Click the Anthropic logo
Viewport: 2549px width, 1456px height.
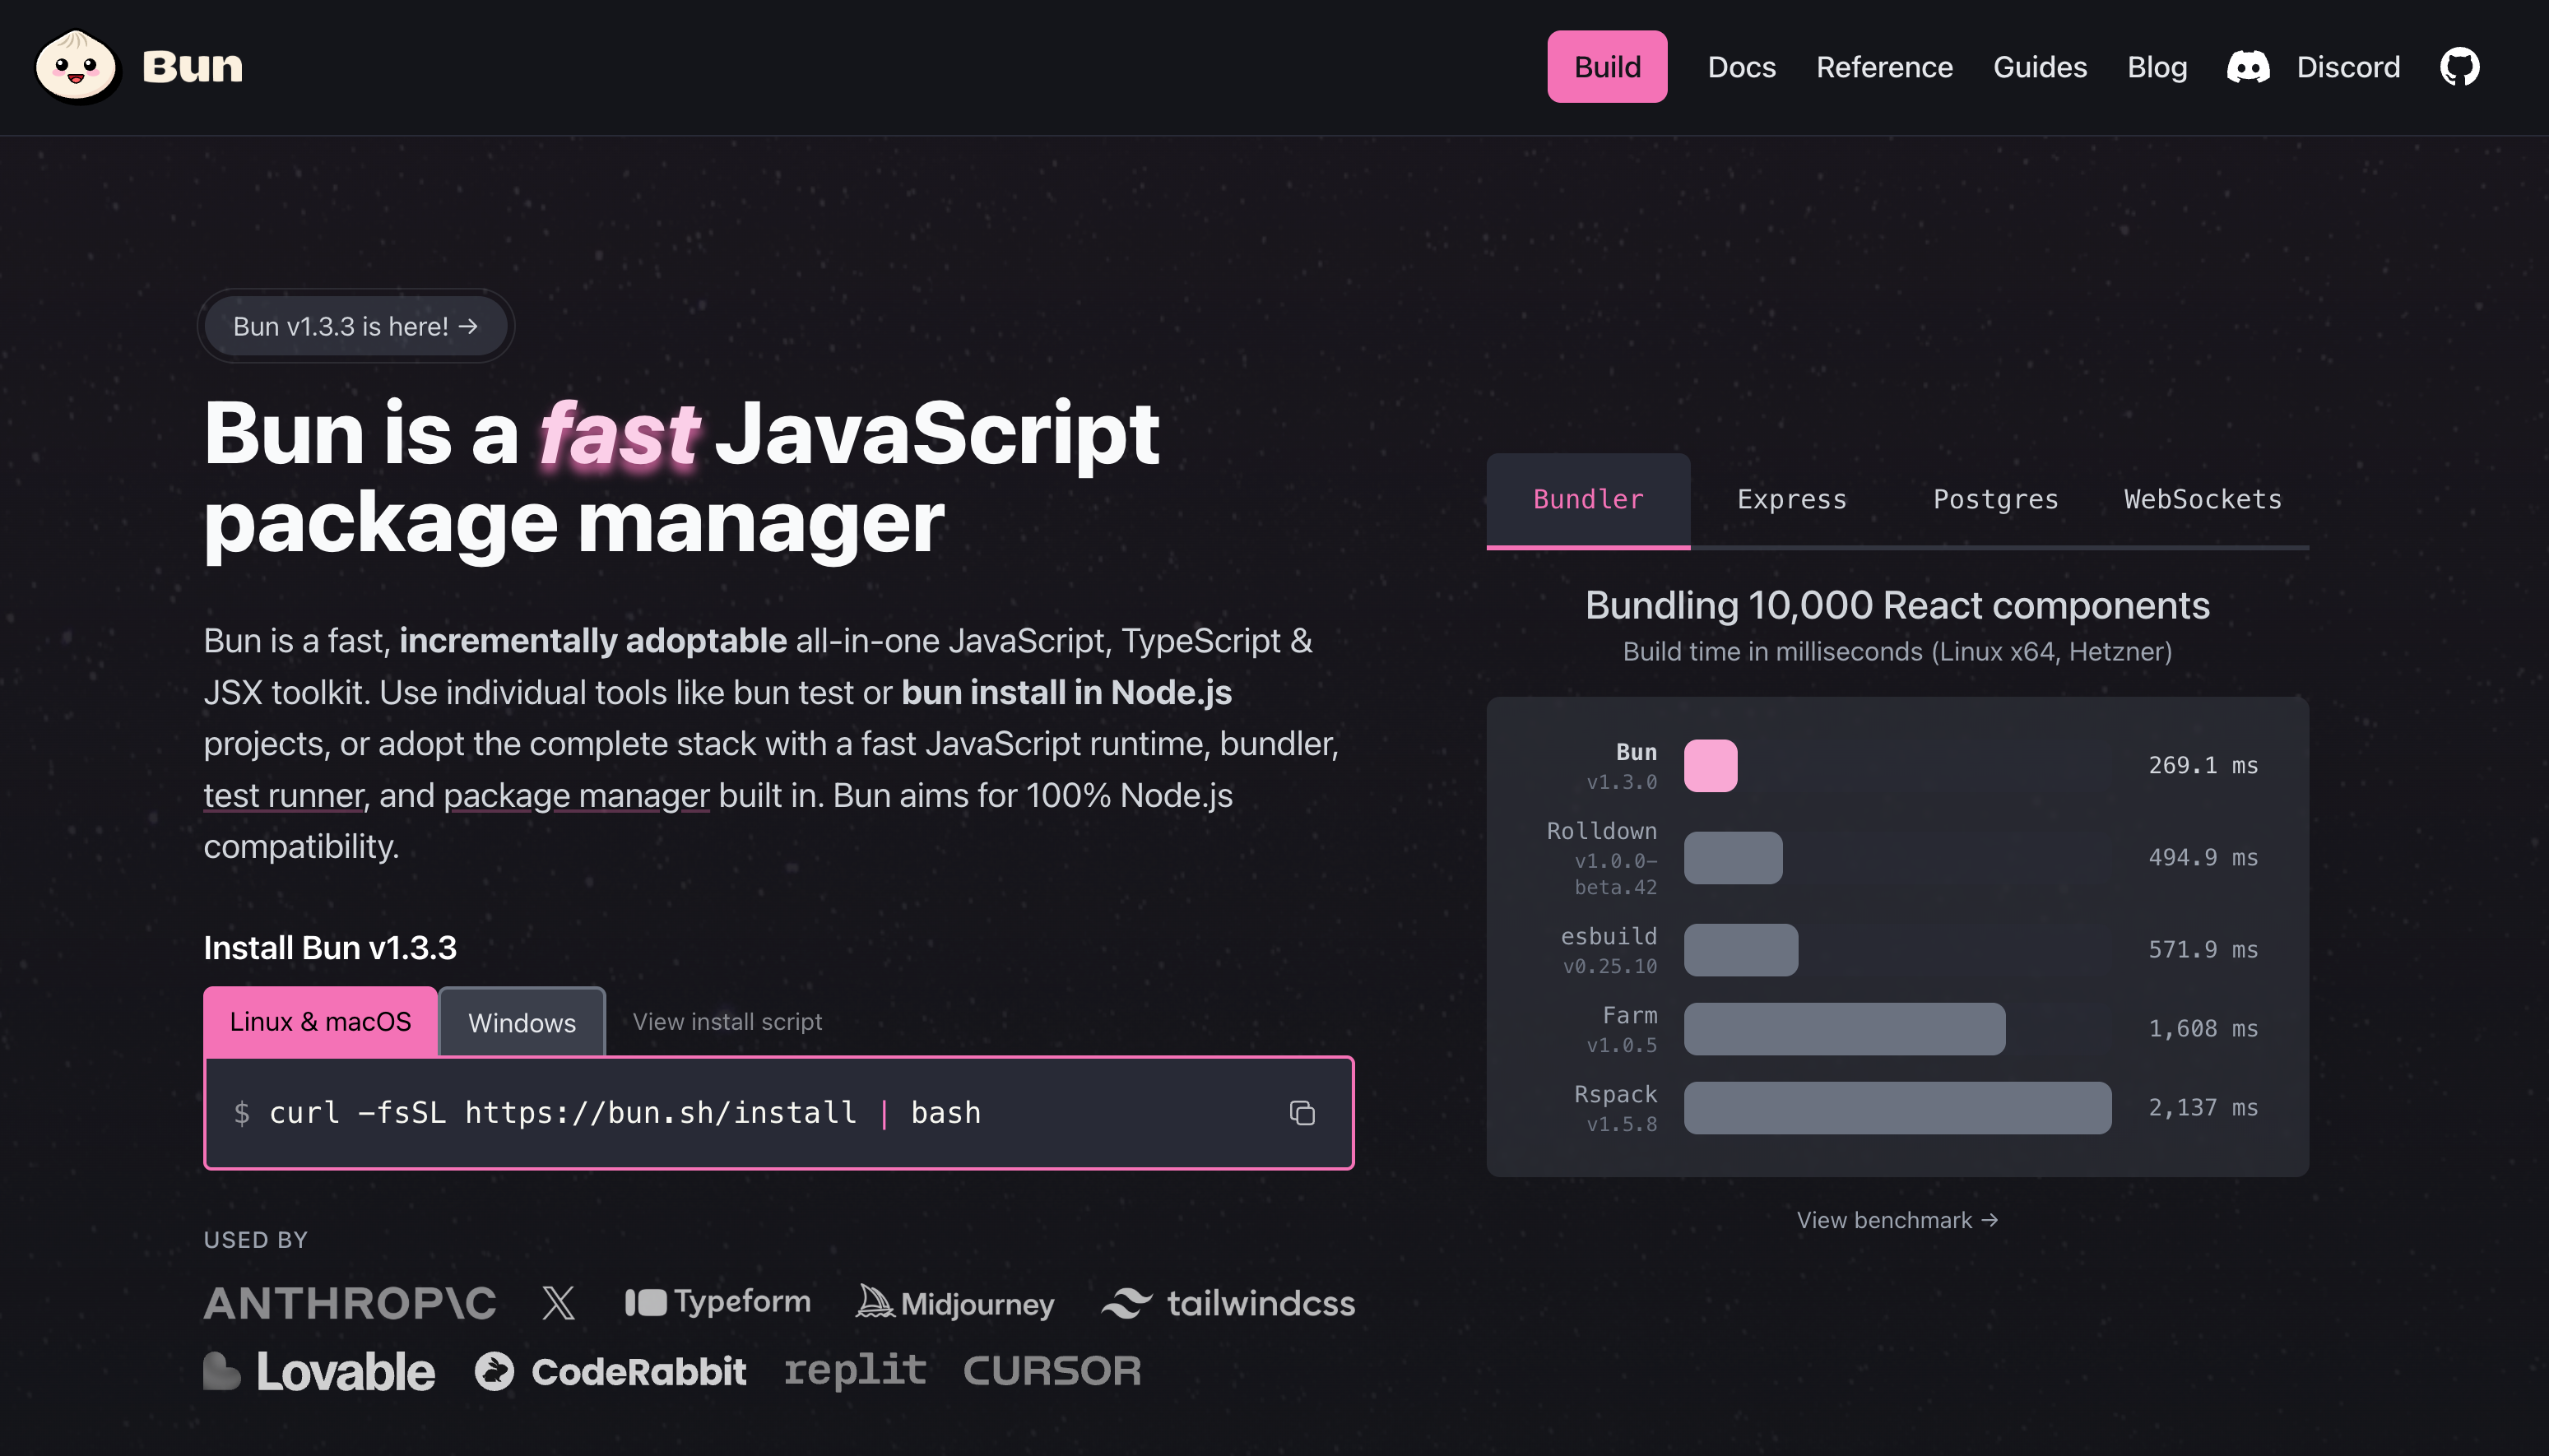350,1303
